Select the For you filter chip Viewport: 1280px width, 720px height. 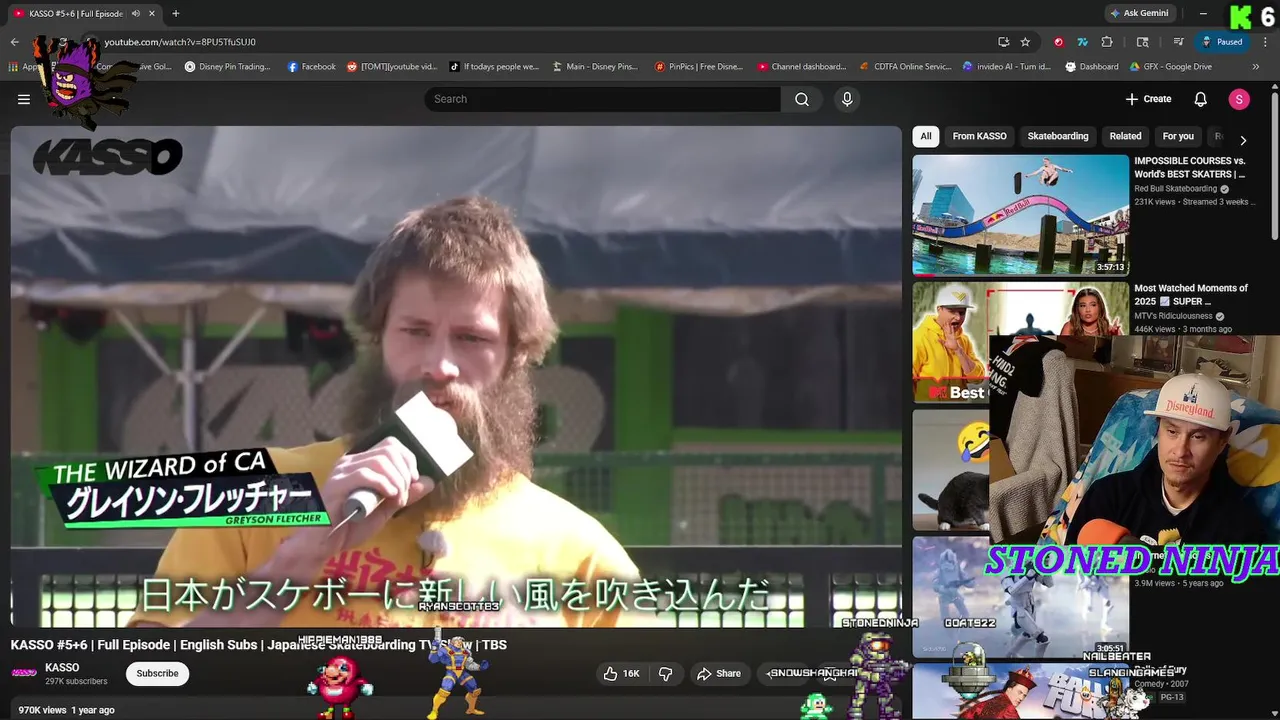(1178, 136)
